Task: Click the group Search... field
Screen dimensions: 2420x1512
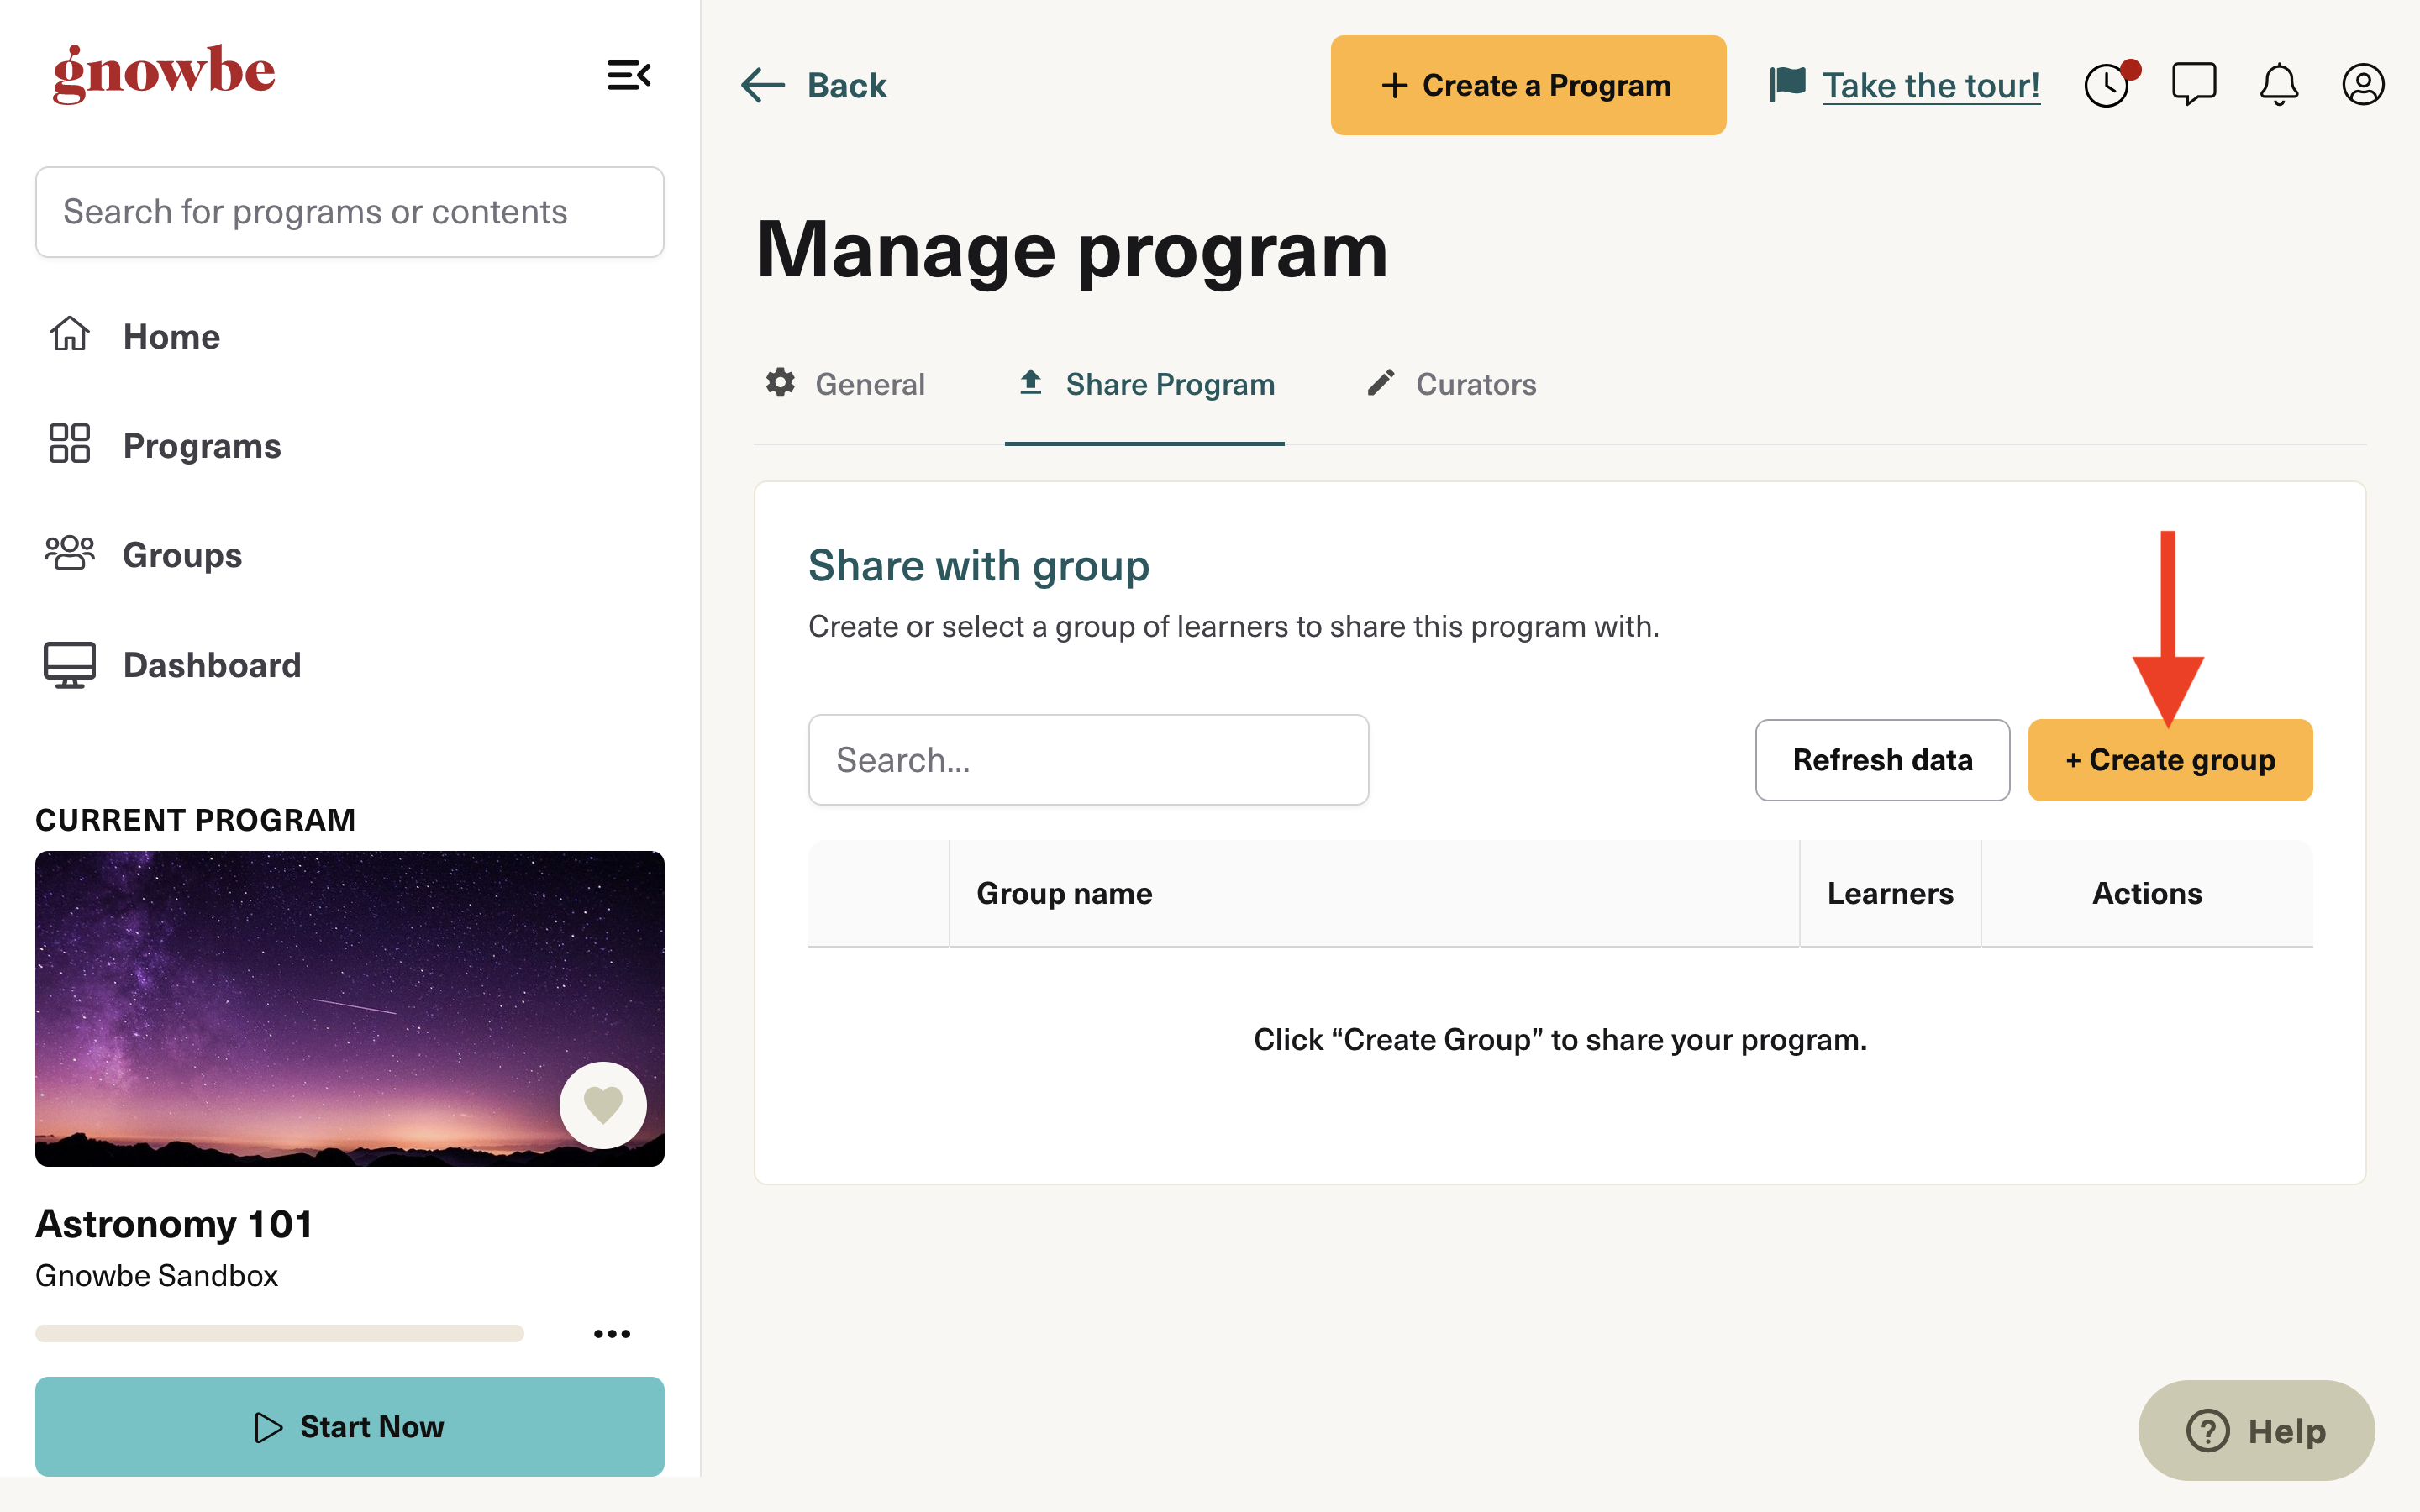Action: coord(1088,760)
